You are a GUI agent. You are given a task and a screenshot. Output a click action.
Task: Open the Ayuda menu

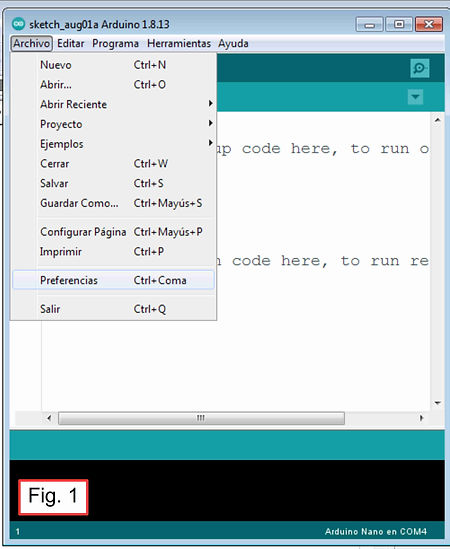tap(233, 43)
